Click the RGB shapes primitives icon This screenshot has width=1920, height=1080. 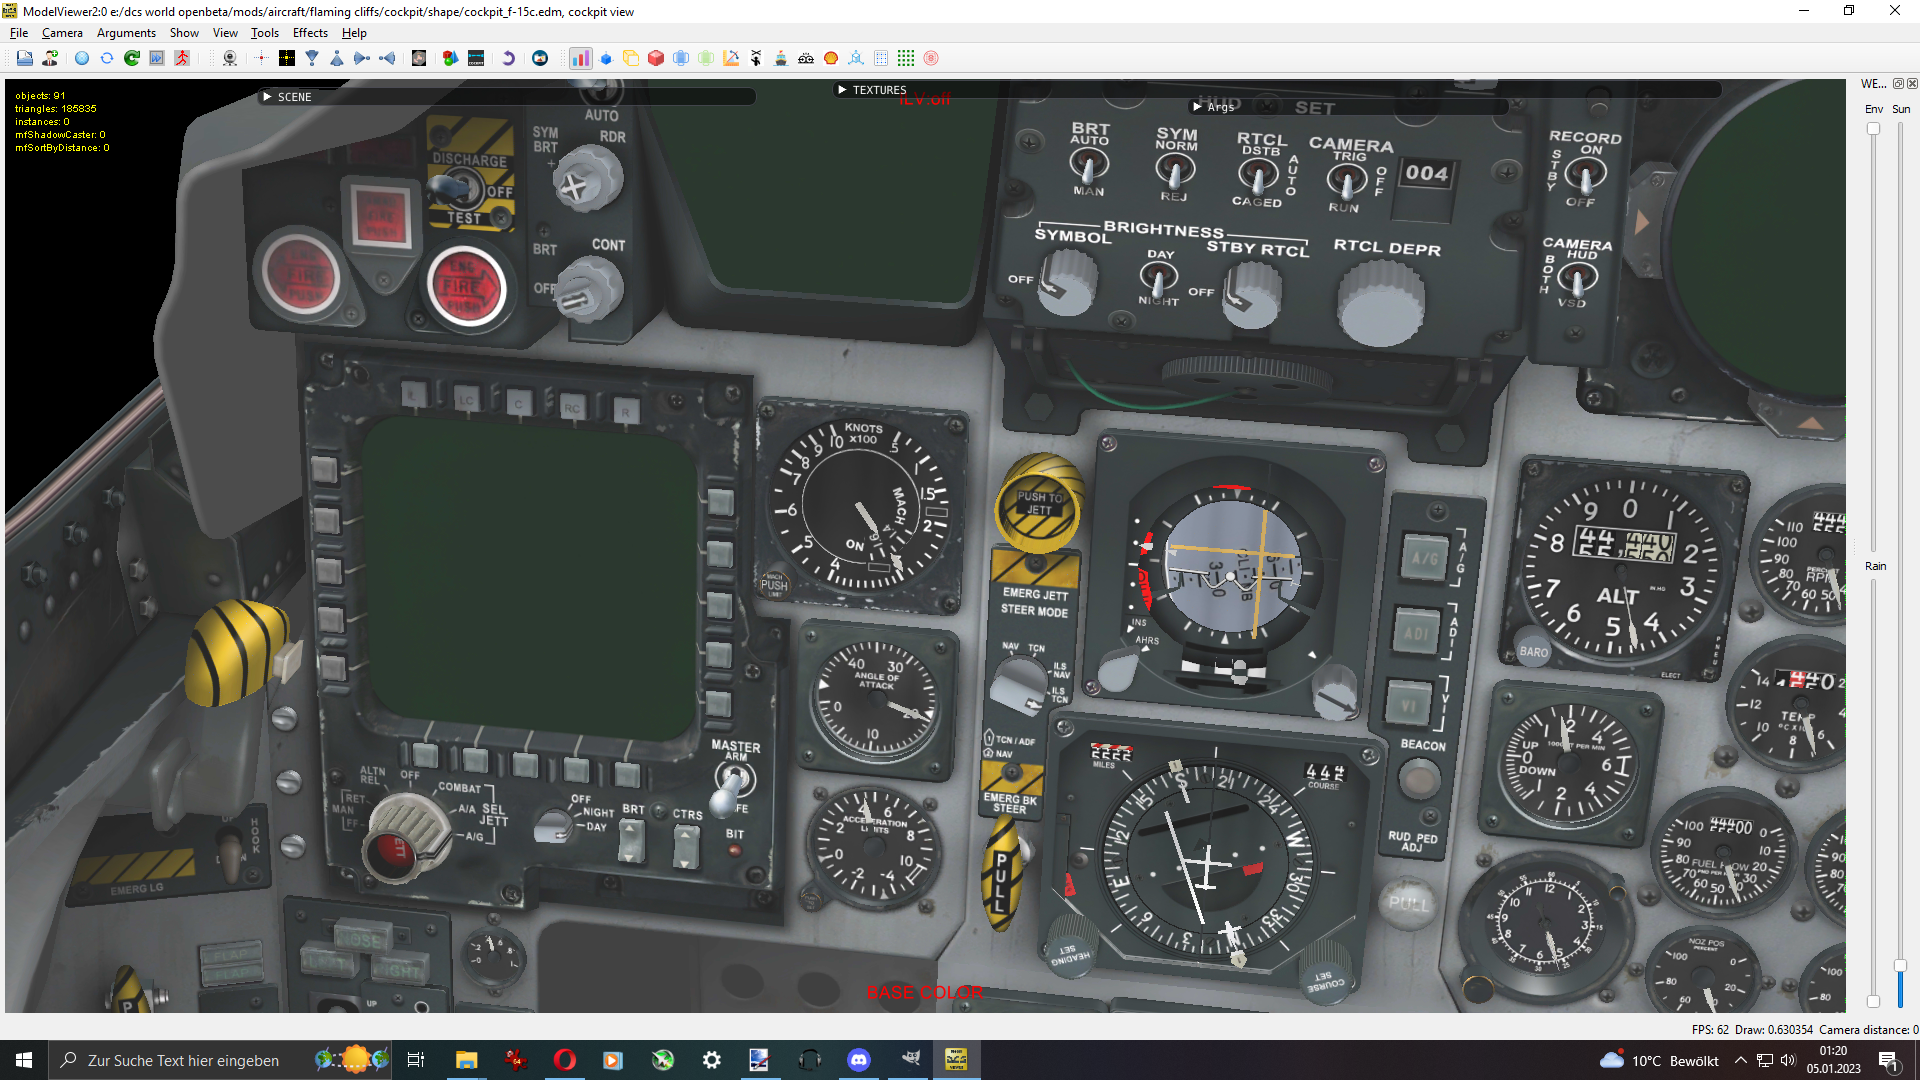451,58
